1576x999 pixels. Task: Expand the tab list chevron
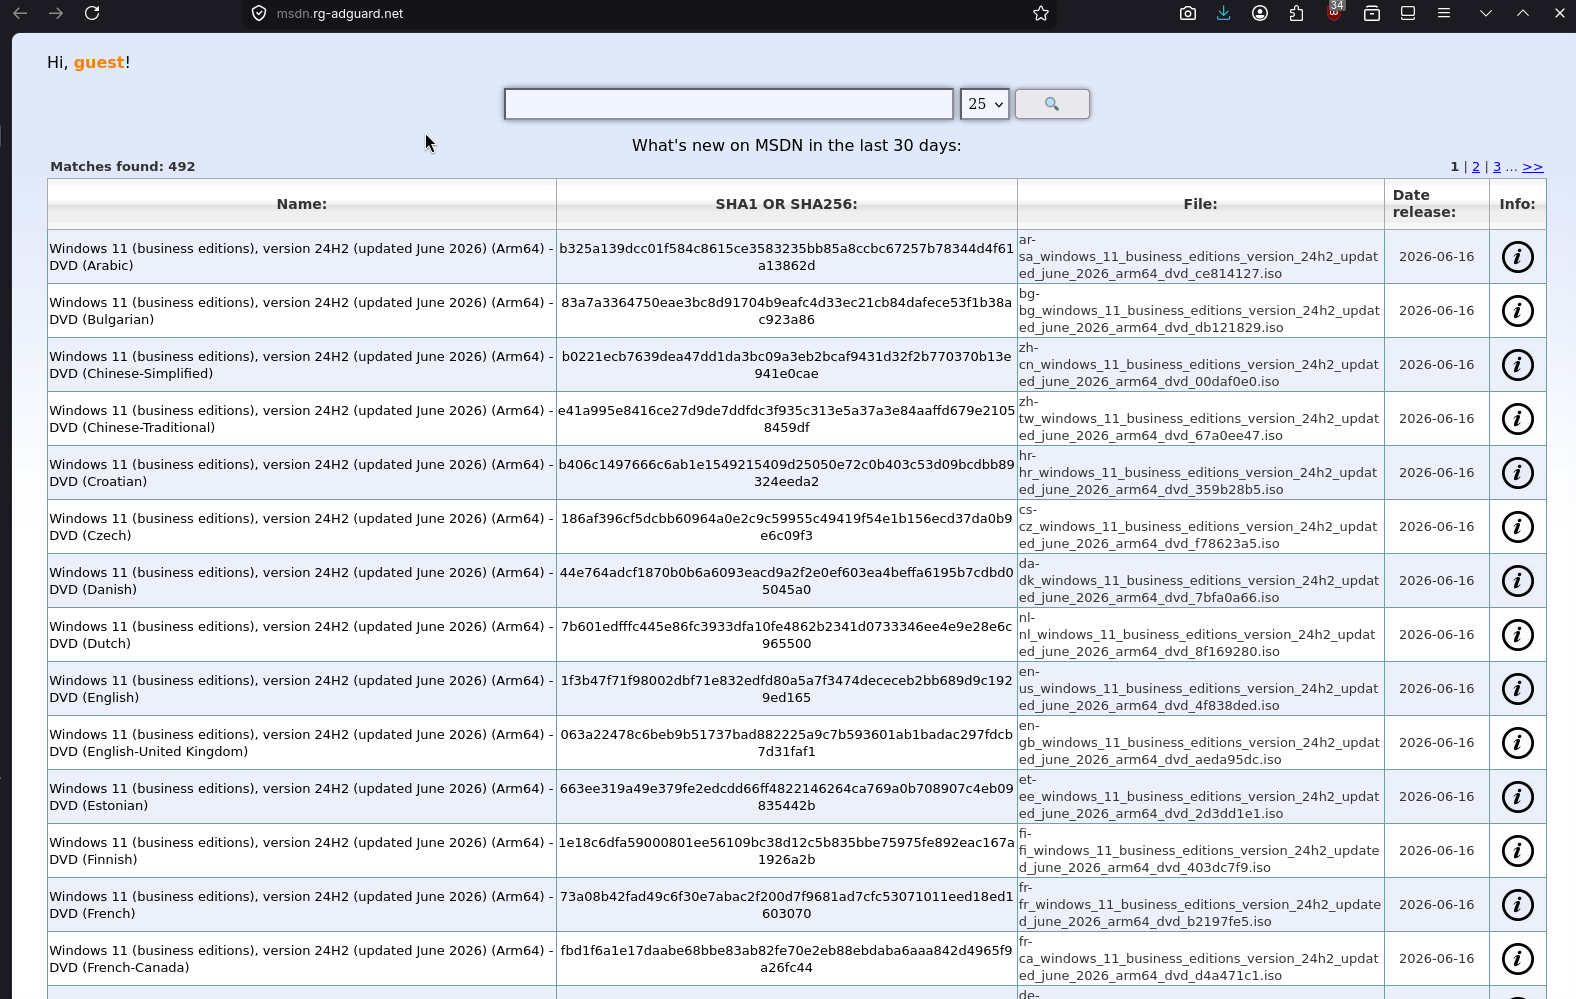click(1486, 13)
